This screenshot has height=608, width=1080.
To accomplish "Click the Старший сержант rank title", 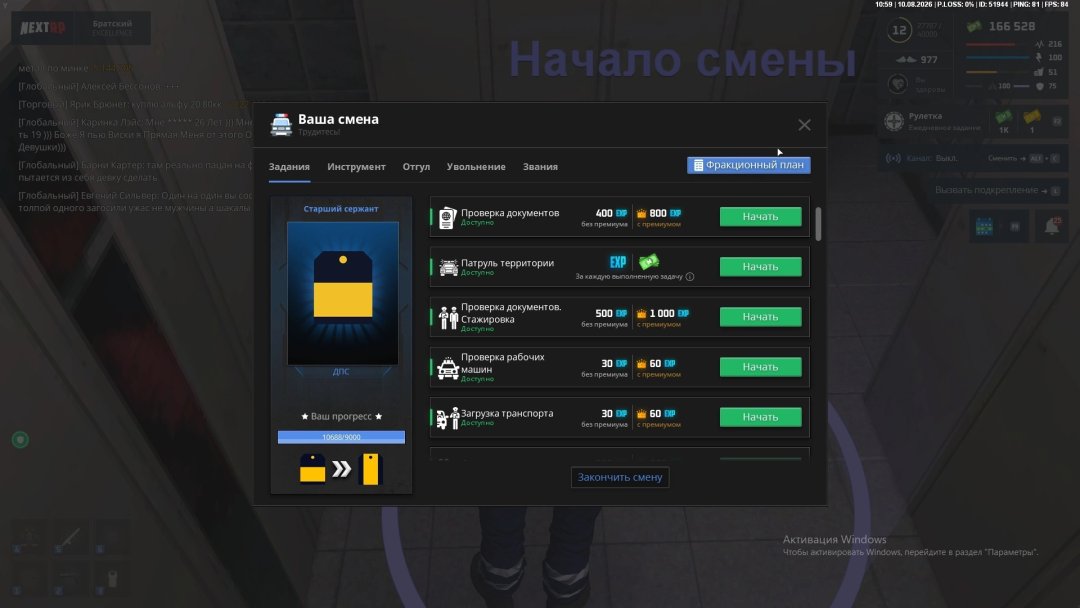I will click(341, 209).
